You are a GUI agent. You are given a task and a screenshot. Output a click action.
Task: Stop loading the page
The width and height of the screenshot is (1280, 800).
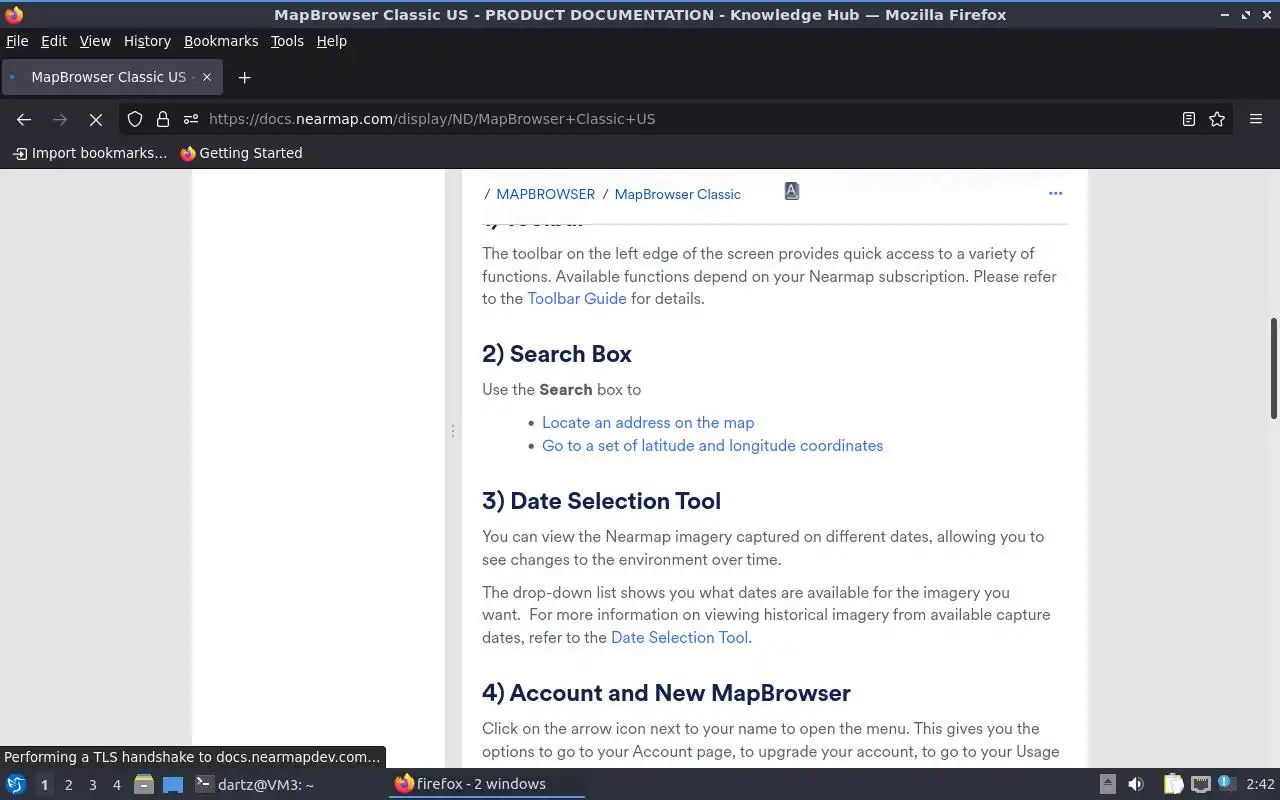point(96,119)
